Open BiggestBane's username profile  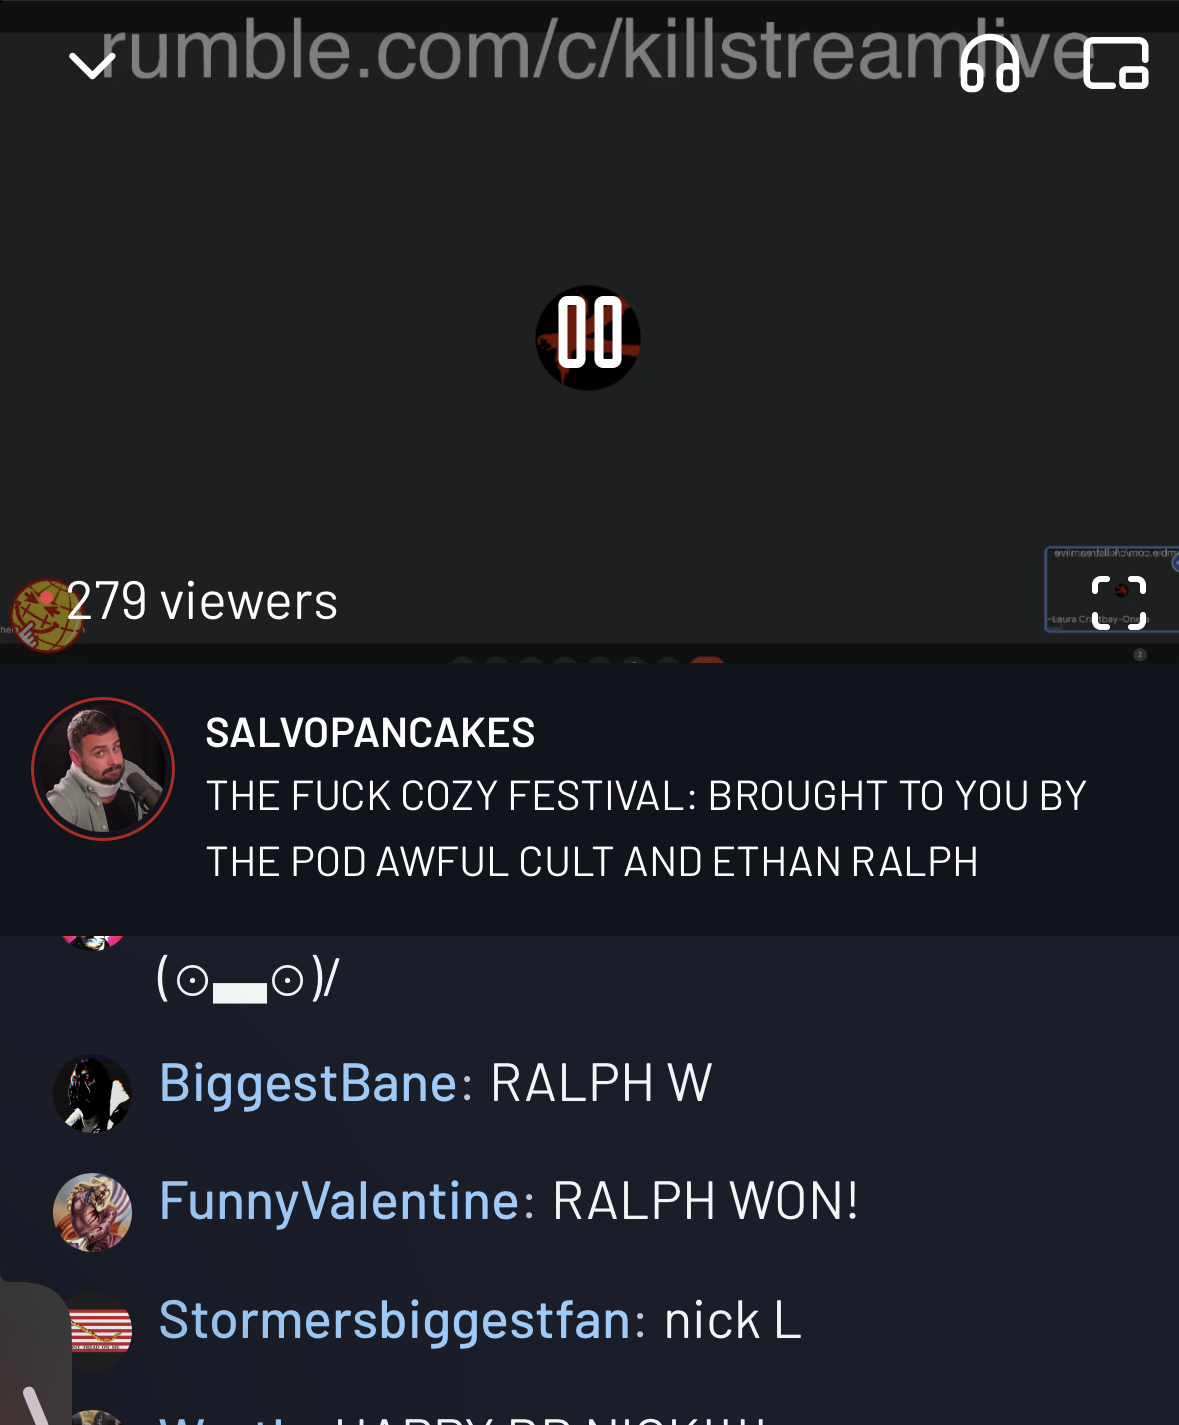[309, 1083]
